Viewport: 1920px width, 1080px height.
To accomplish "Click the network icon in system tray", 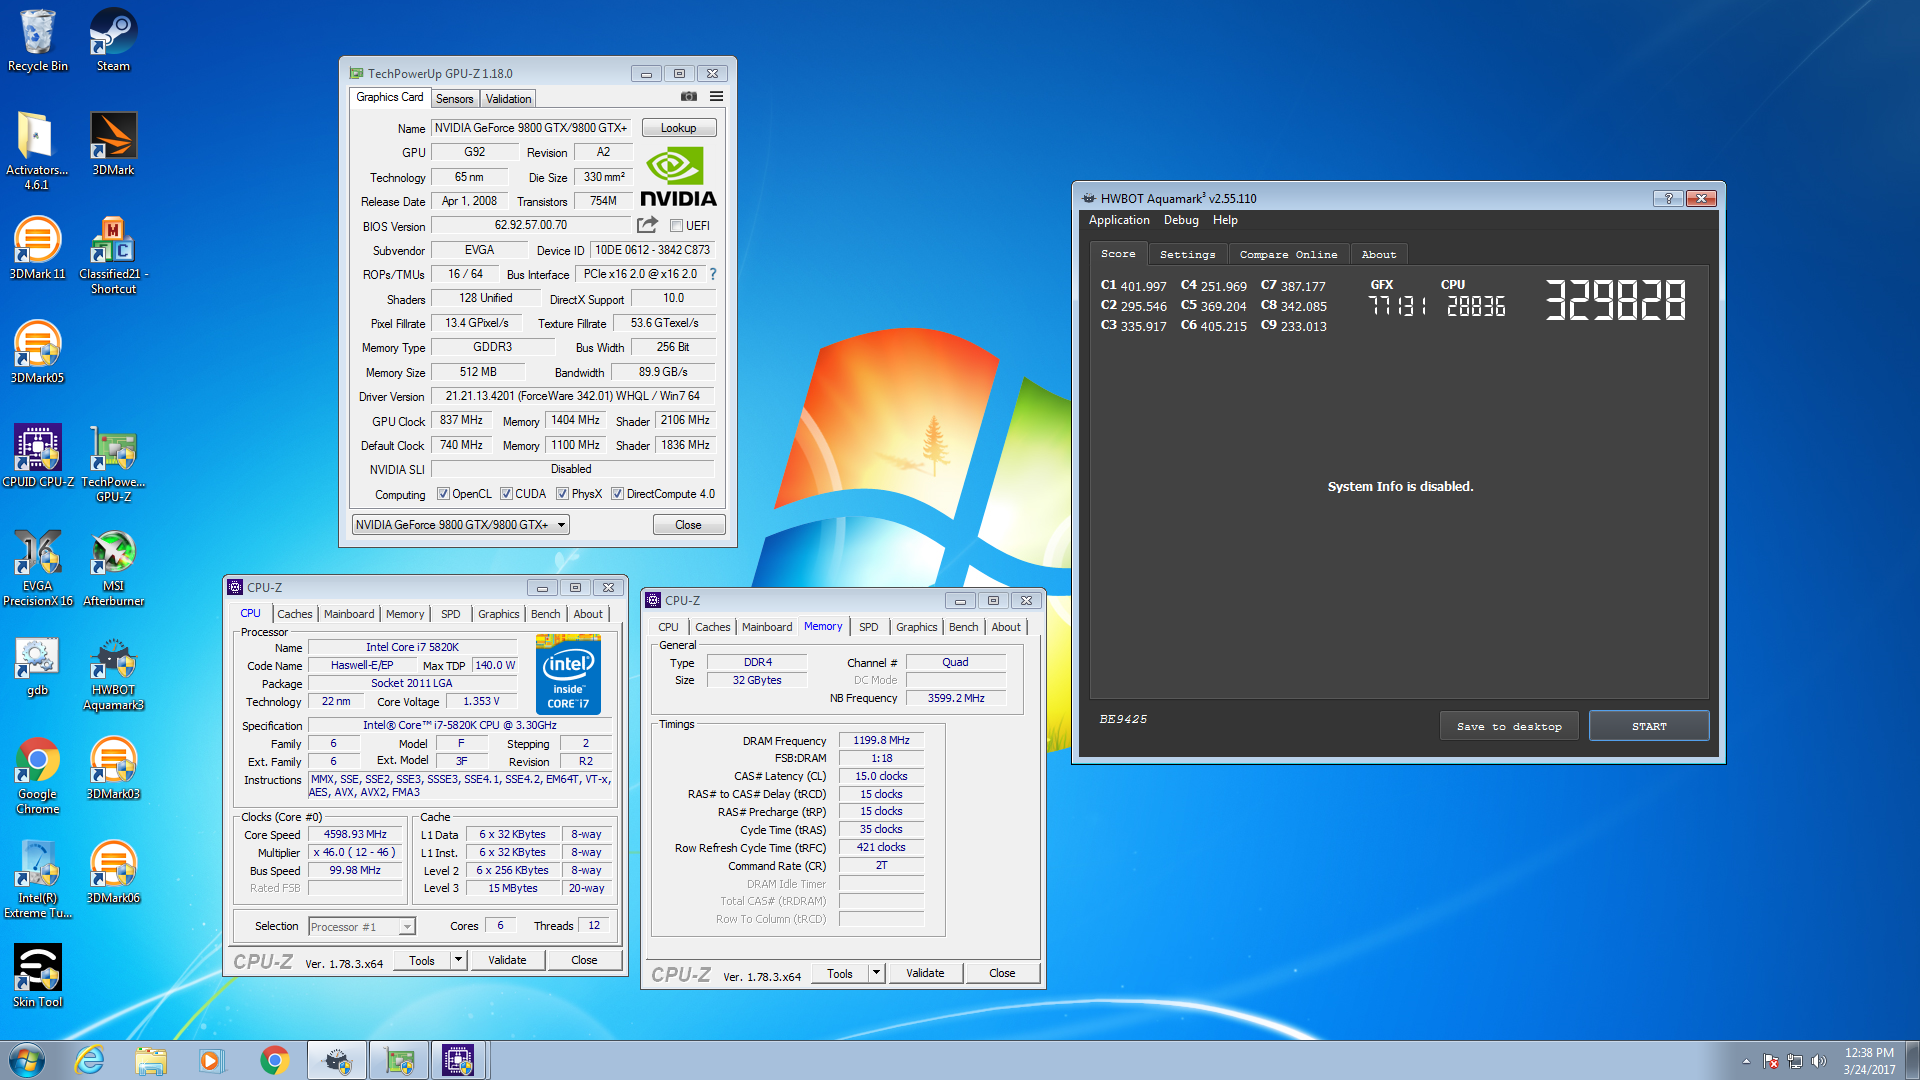I will (x=1795, y=1061).
